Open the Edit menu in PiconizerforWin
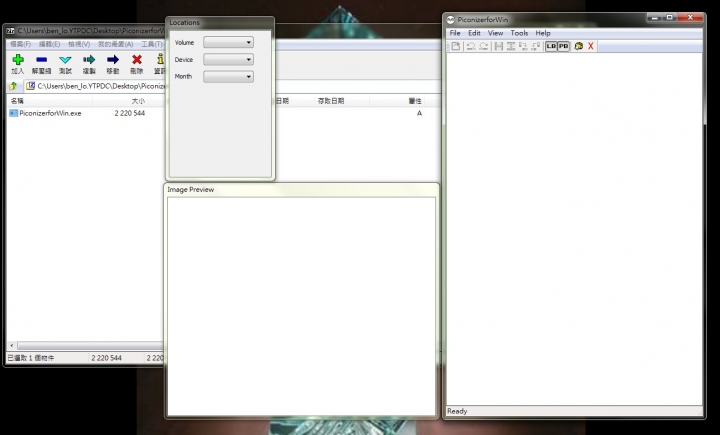This screenshot has height=435, width=720. [474, 33]
